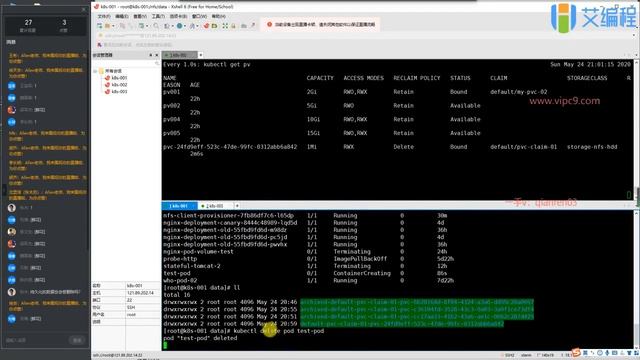Open the View menu
This screenshot has width=640, height=360.
coord(140,16)
